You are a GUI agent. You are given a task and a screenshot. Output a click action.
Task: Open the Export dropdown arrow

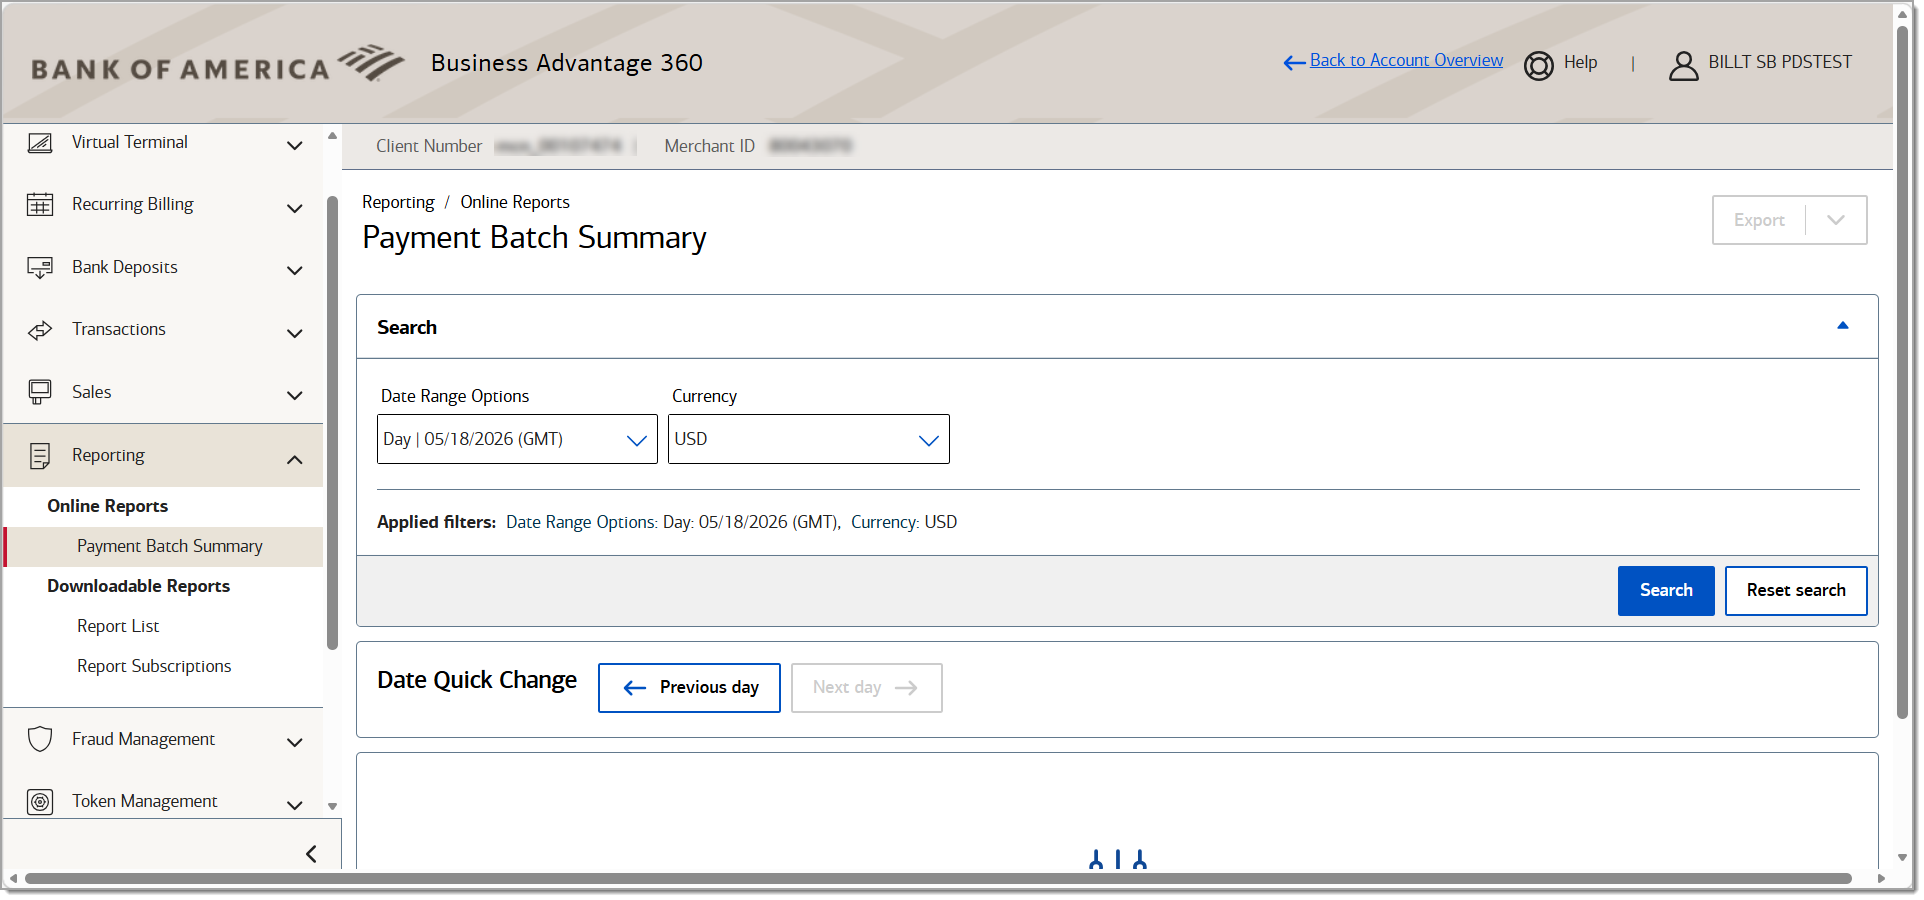(1836, 220)
